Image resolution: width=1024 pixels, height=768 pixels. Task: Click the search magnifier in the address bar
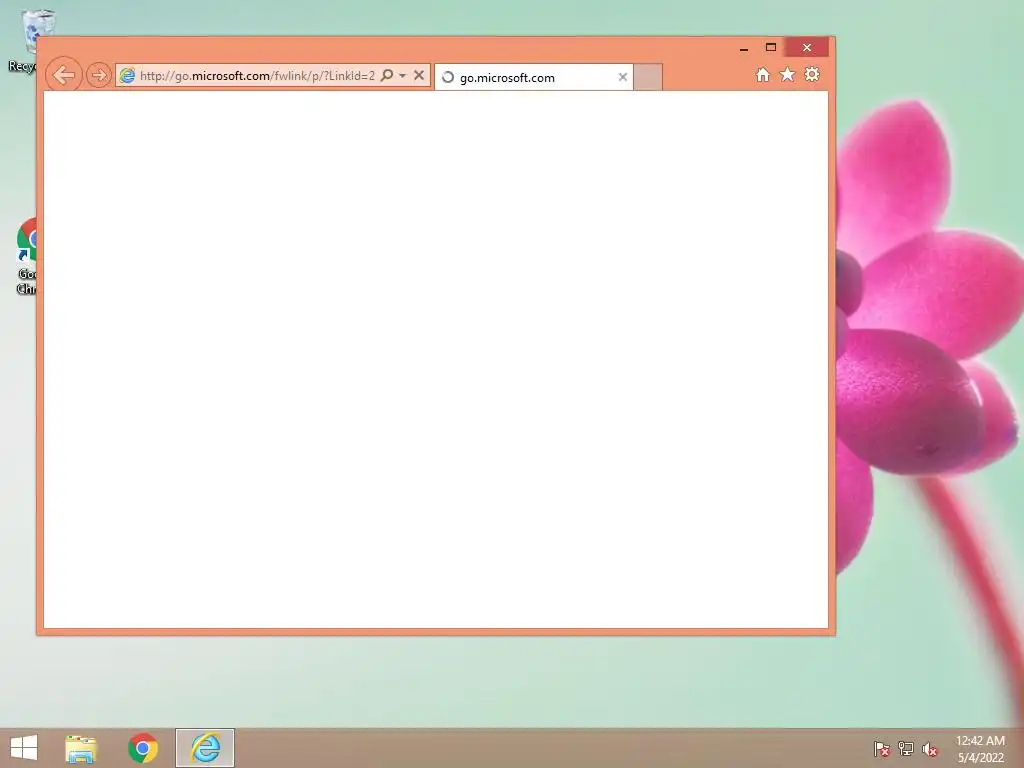[x=387, y=75]
